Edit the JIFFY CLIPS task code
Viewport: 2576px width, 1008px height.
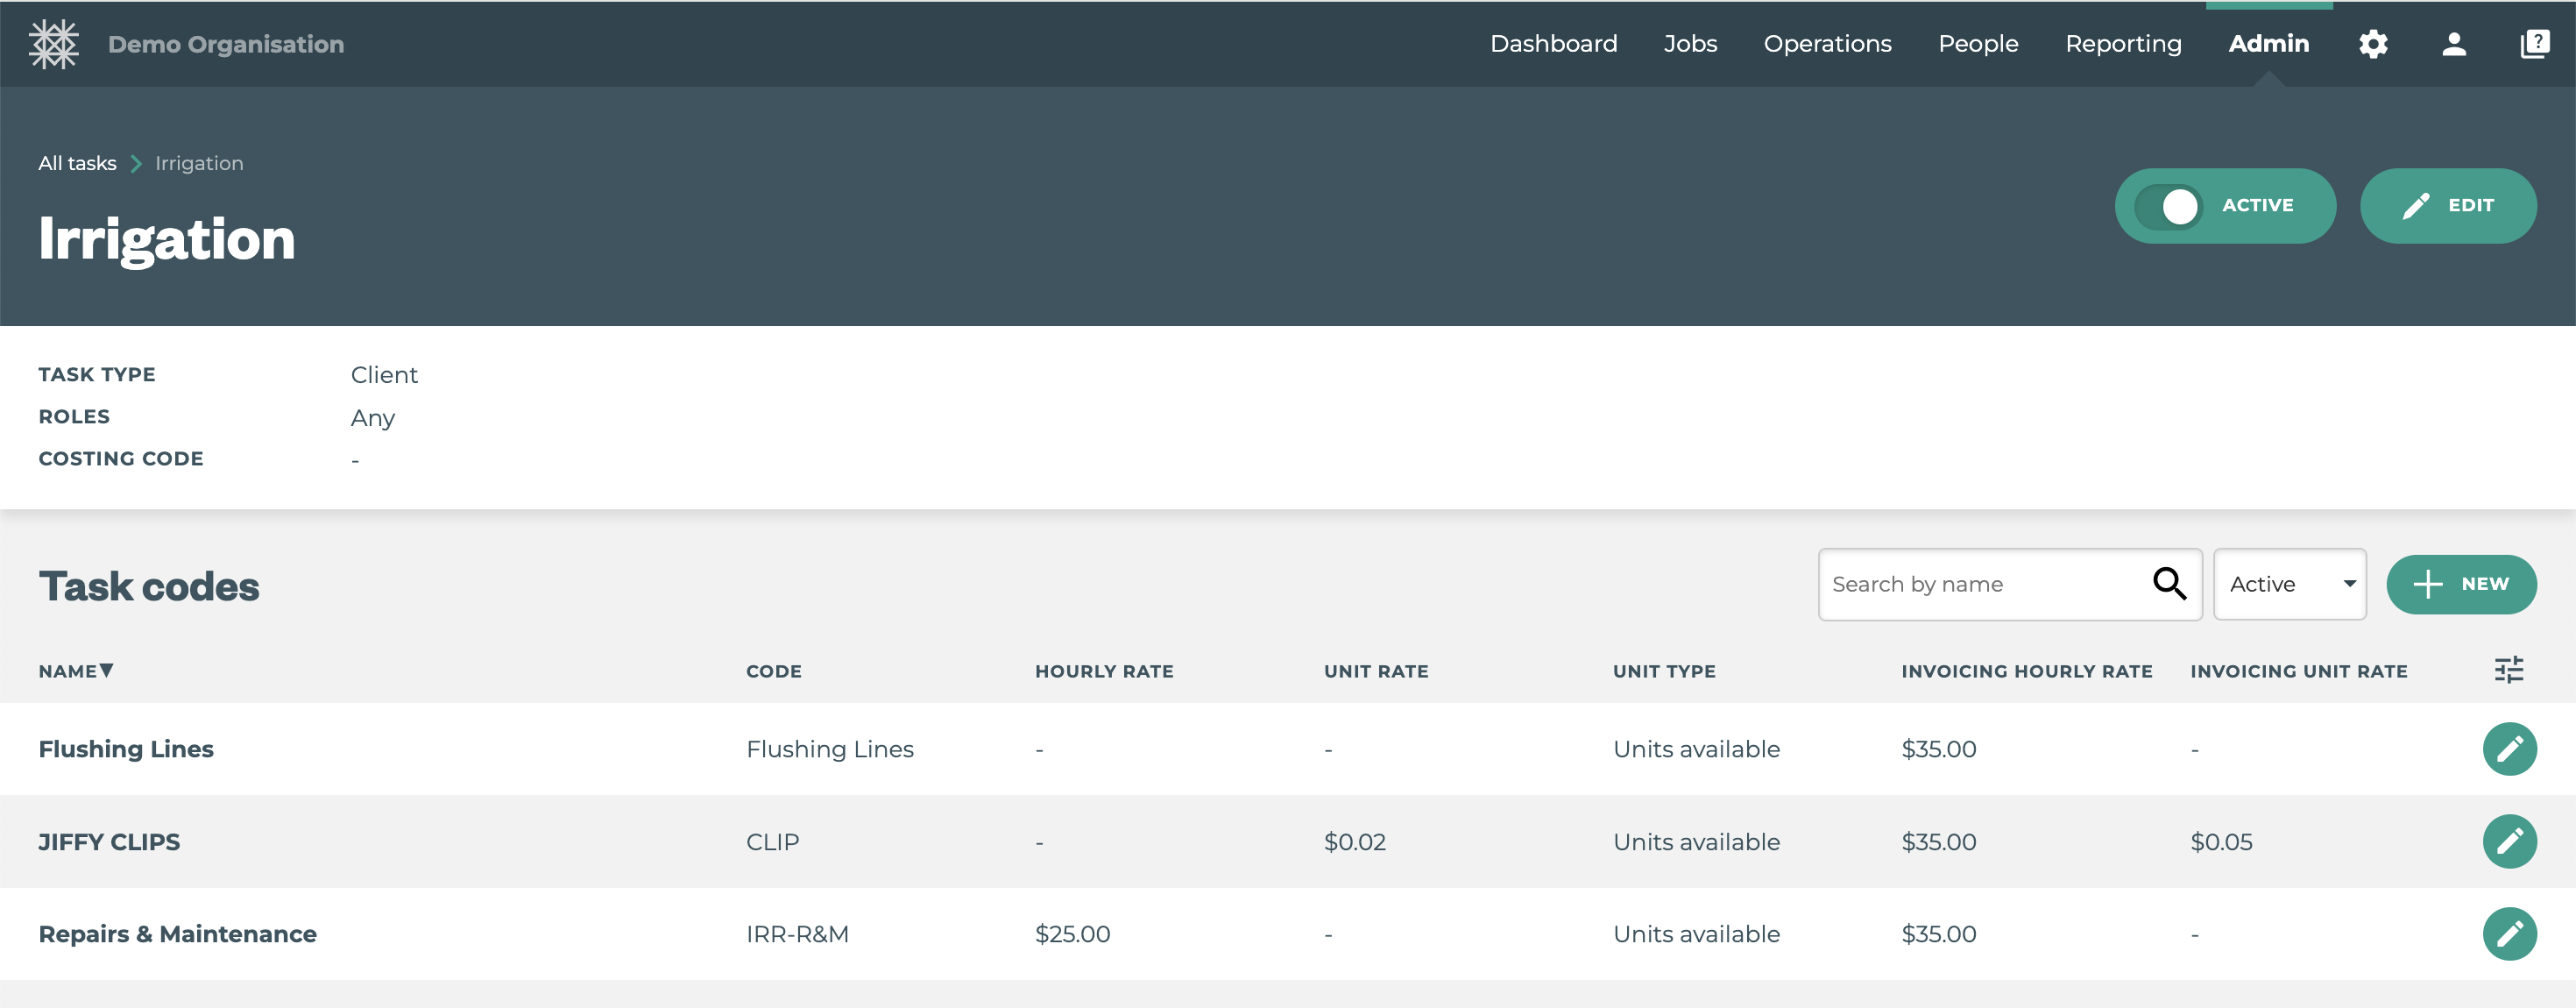pyautogui.click(x=2509, y=841)
